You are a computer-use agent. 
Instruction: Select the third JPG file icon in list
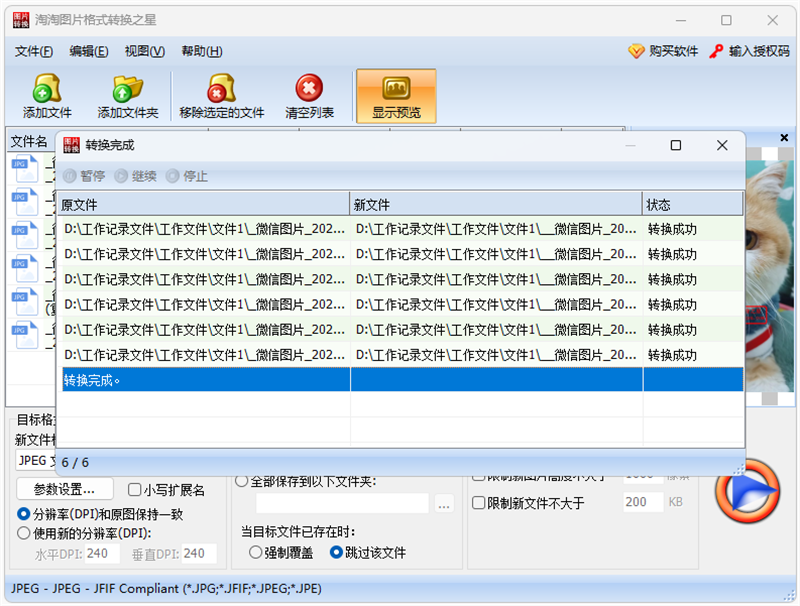tap(24, 235)
